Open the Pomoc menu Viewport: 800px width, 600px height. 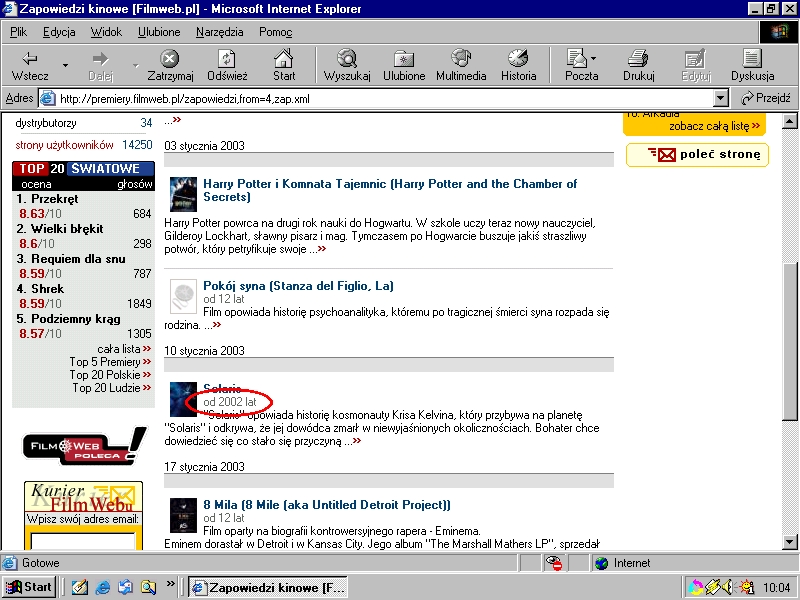point(276,32)
